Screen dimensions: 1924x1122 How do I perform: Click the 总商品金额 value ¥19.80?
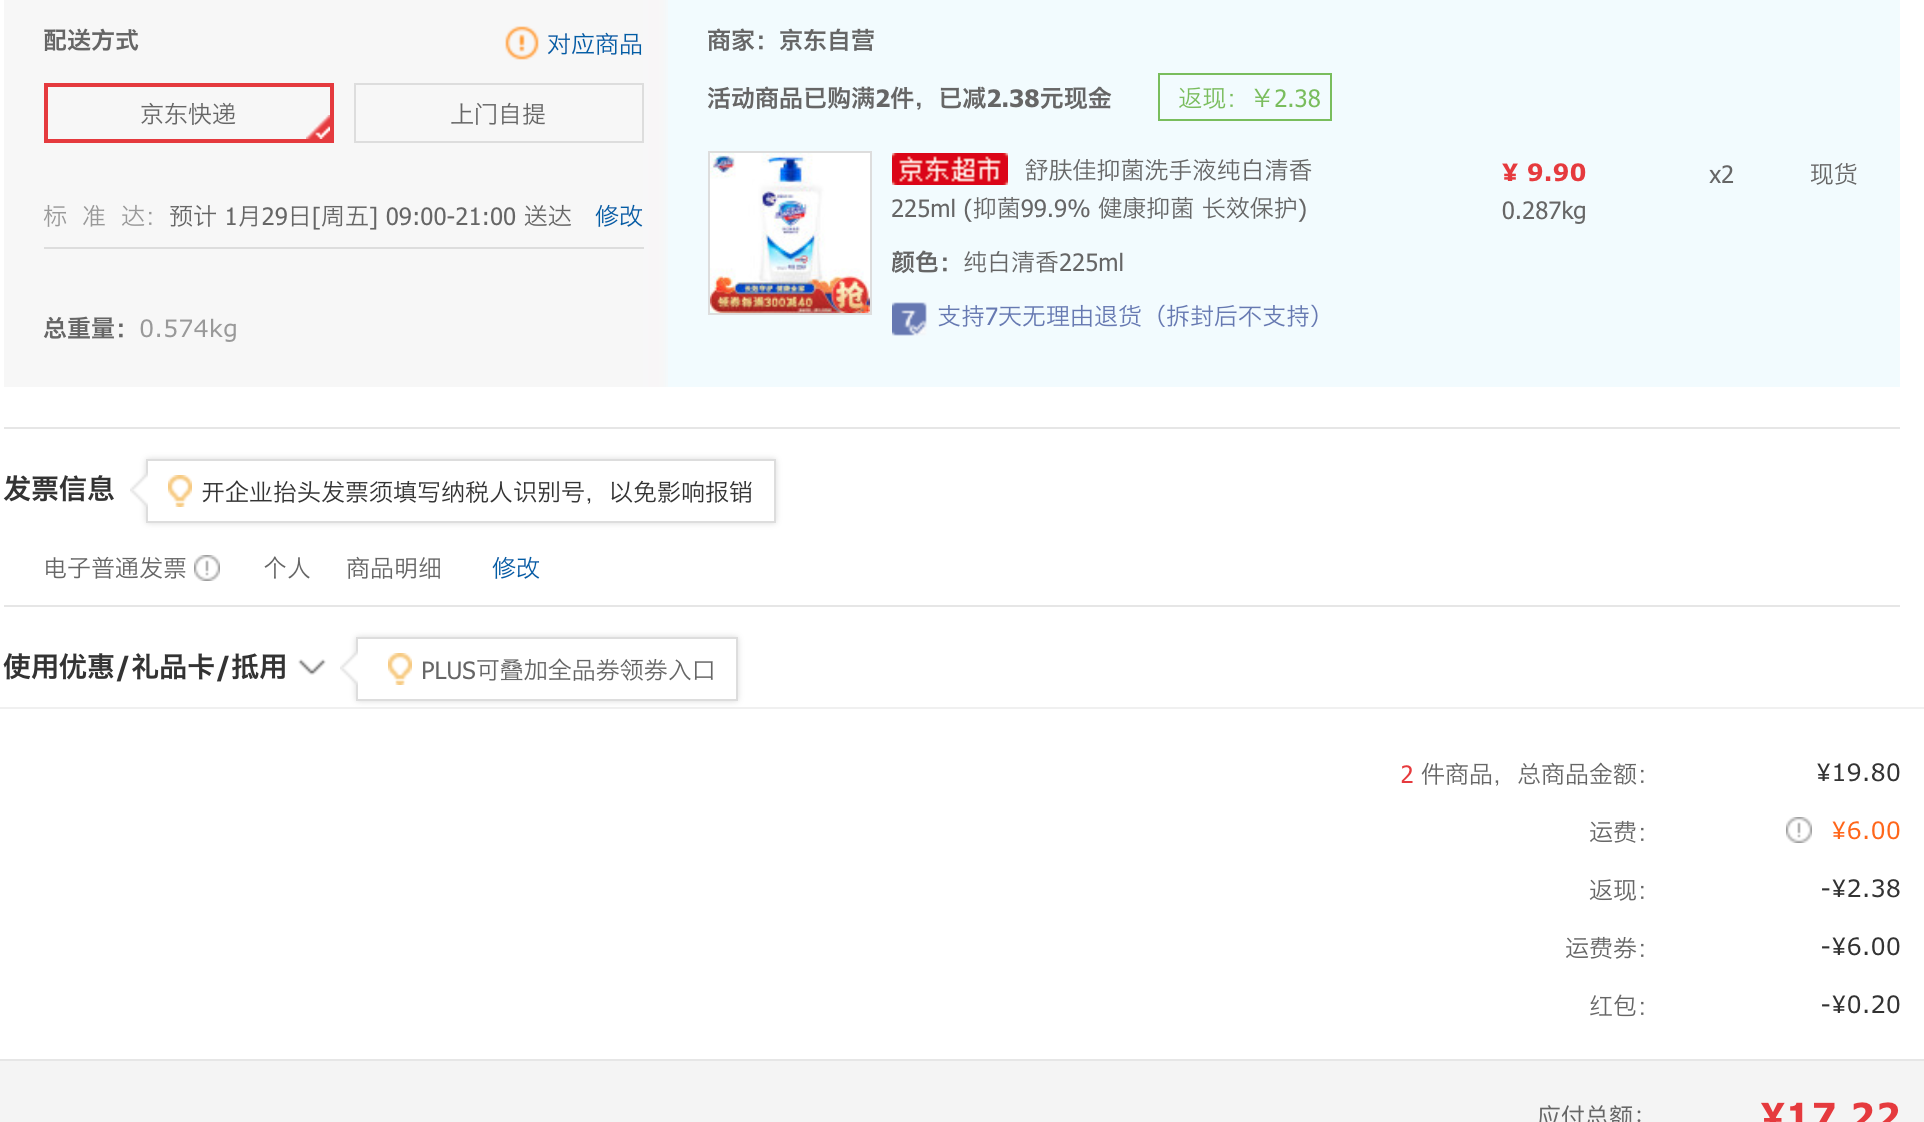click(1858, 772)
